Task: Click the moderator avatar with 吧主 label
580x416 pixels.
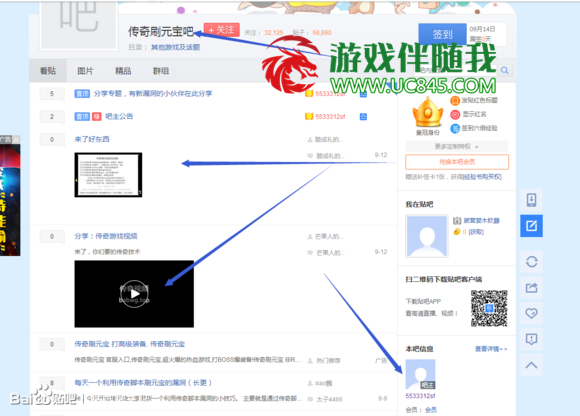Action: point(420,374)
